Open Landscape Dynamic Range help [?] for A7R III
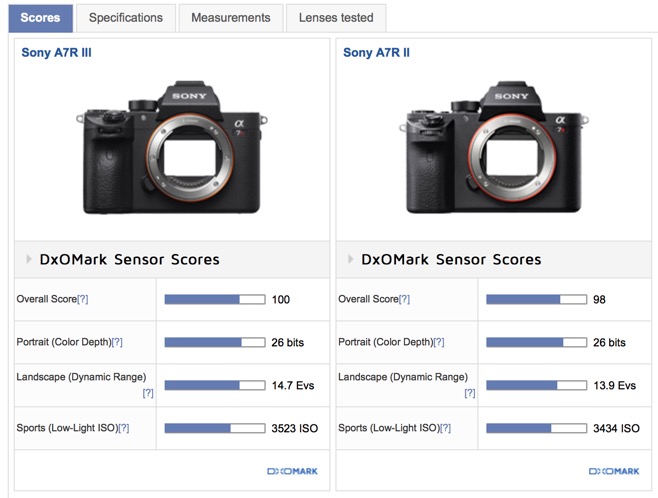This screenshot has height=498, width=658. [x=148, y=393]
